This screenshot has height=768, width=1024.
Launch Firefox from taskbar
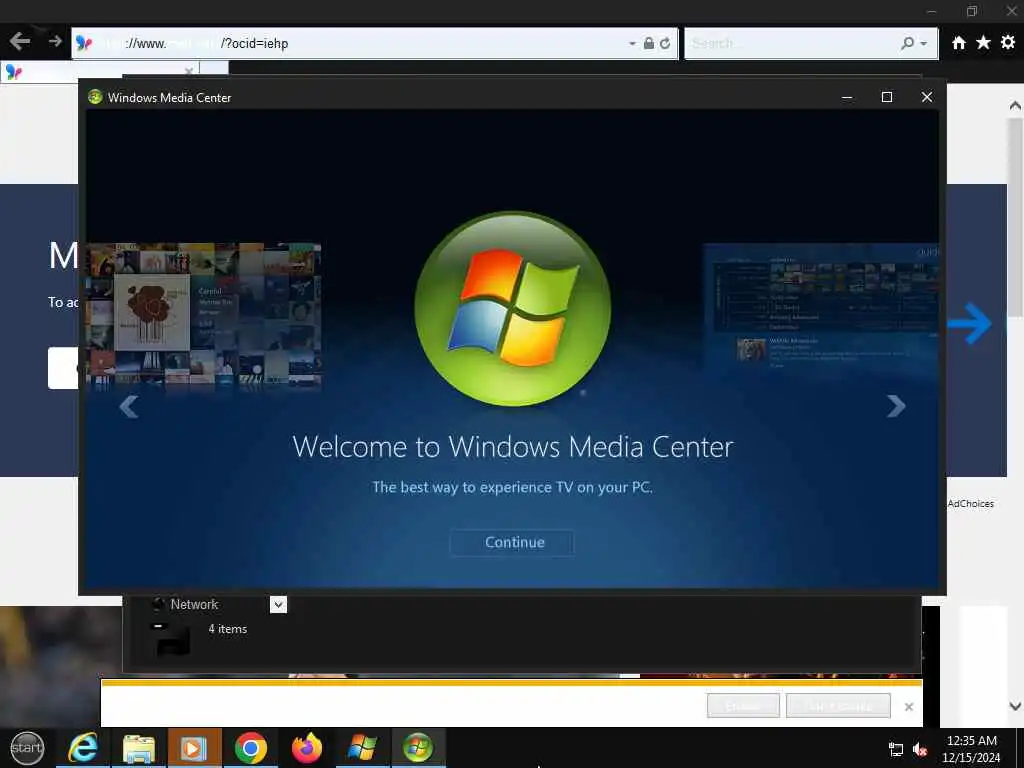(x=307, y=748)
